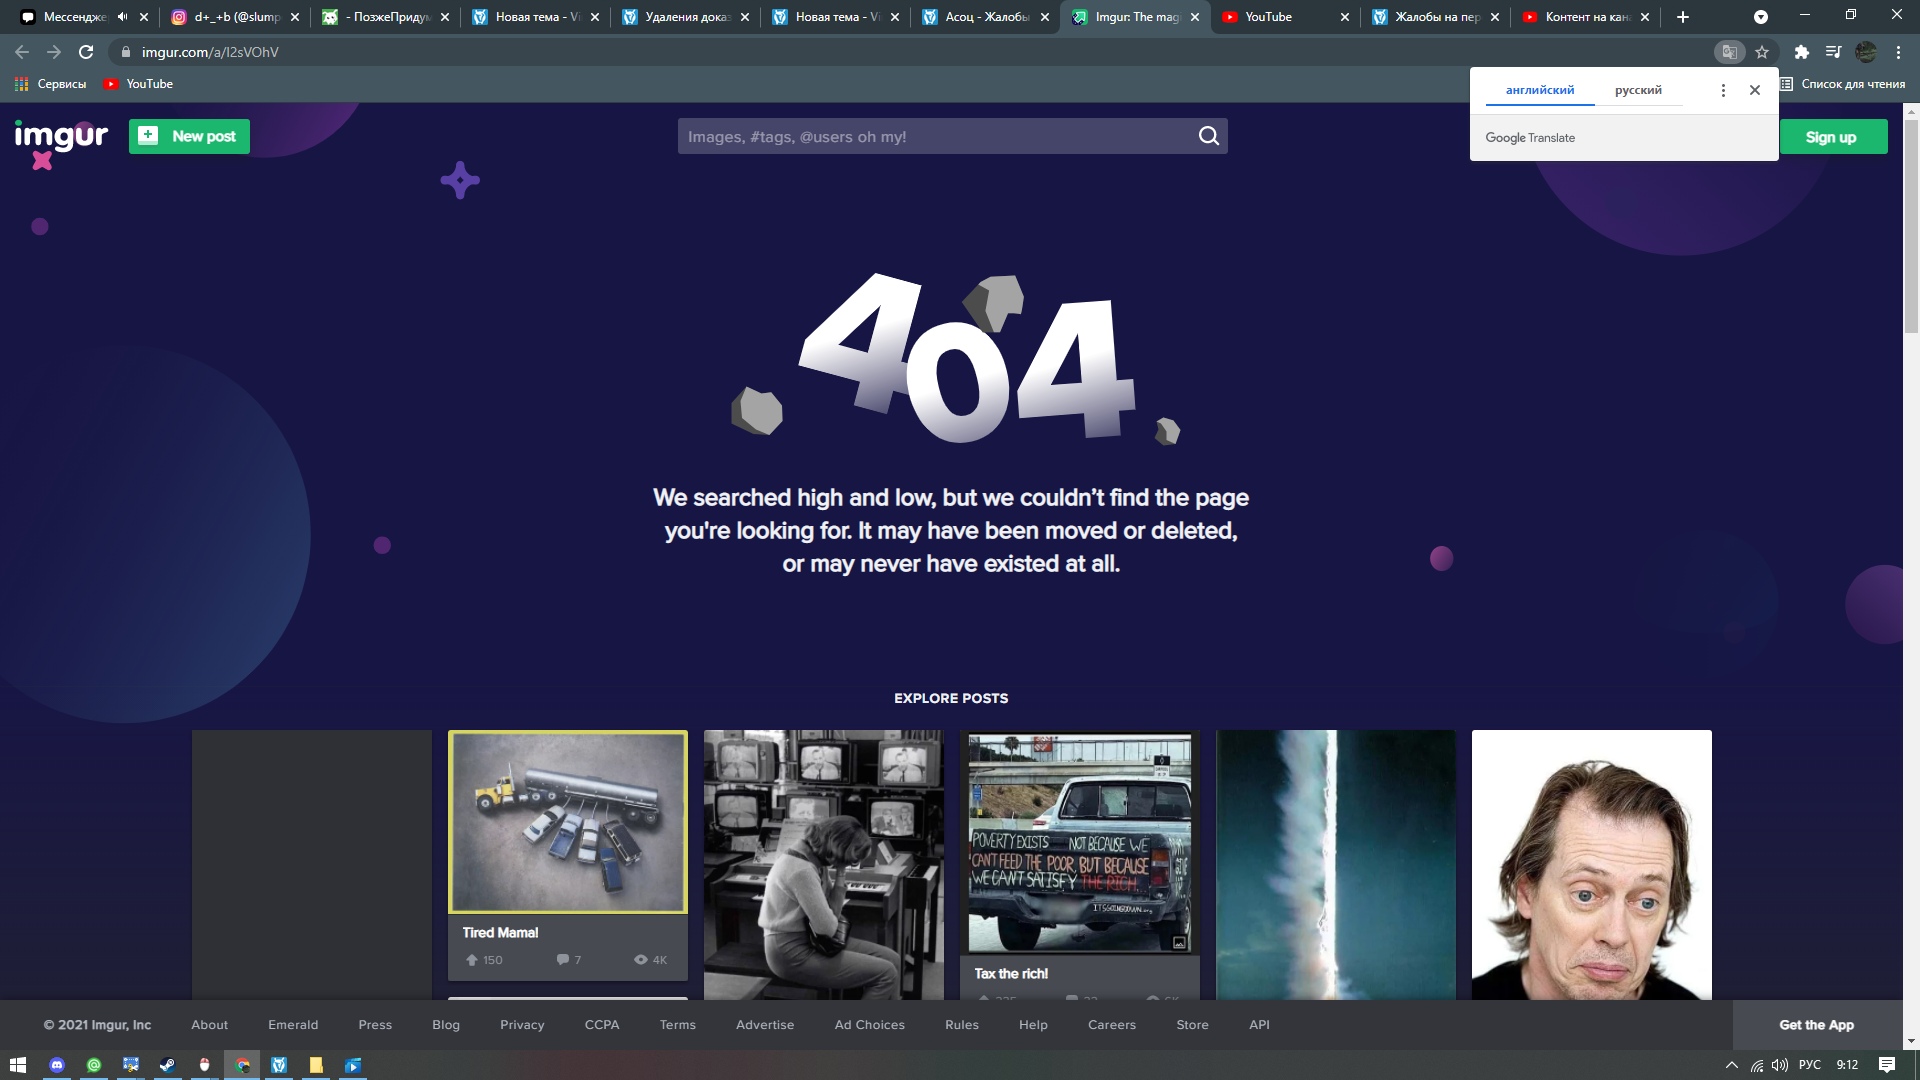Open the tab search dropdown
Screen dimensions: 1920x1080
1760,17
